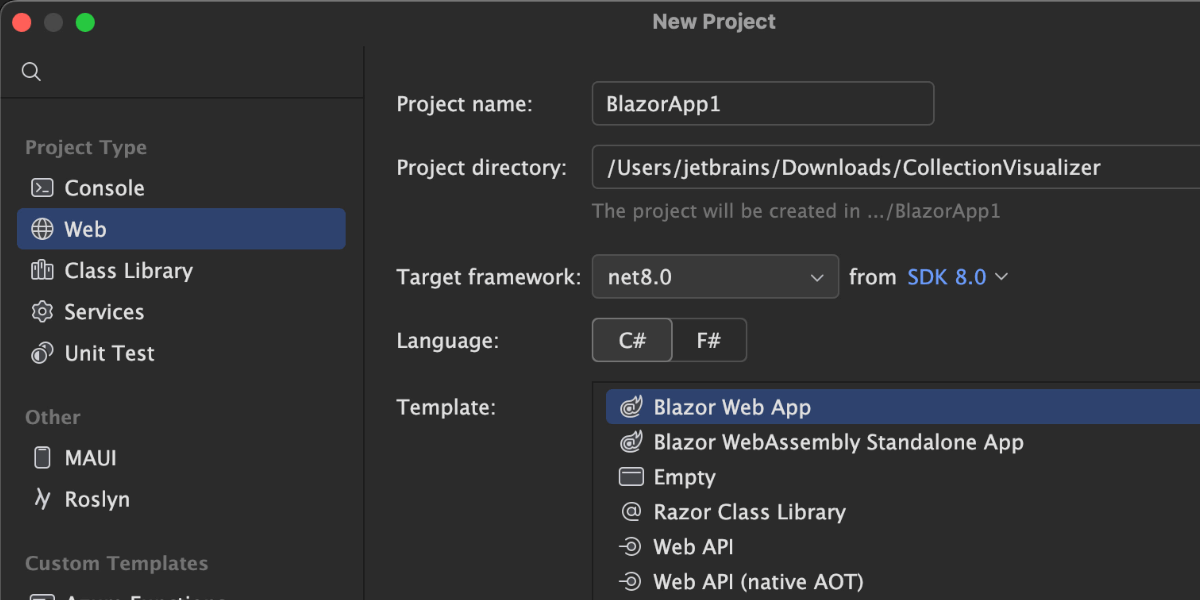Choose the Web API template
The image size is (1200, 600).
click(693, 547)
